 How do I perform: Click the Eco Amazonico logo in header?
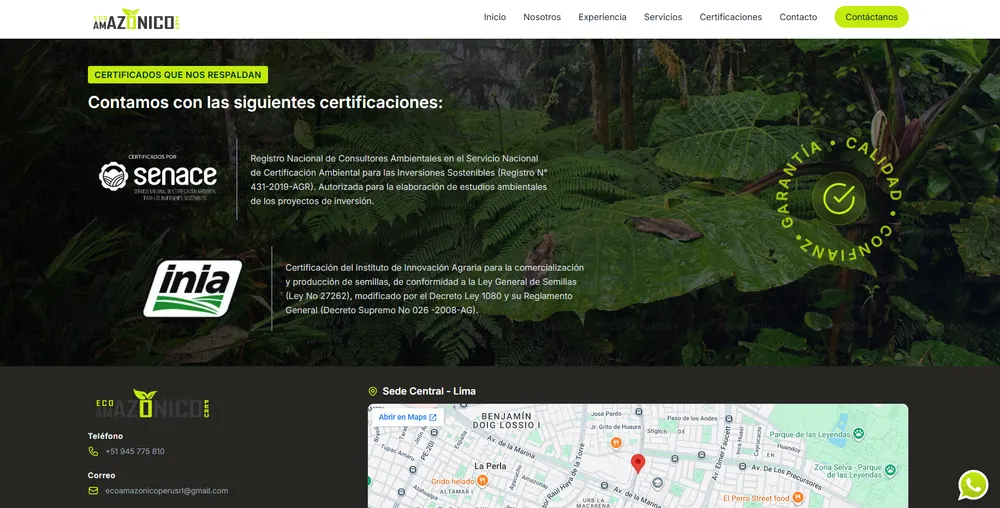point(136,20)
